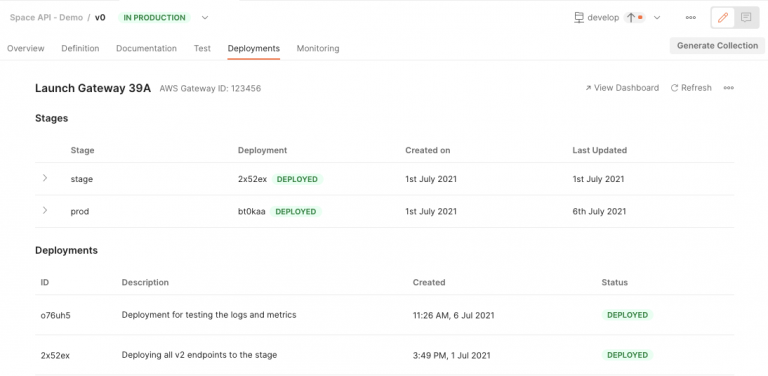Click deployment ID bt0kaa in prod row
Image resolution: width=768 pixels, height=376 pixels.
pyautogui.click(x=252, y=212)
